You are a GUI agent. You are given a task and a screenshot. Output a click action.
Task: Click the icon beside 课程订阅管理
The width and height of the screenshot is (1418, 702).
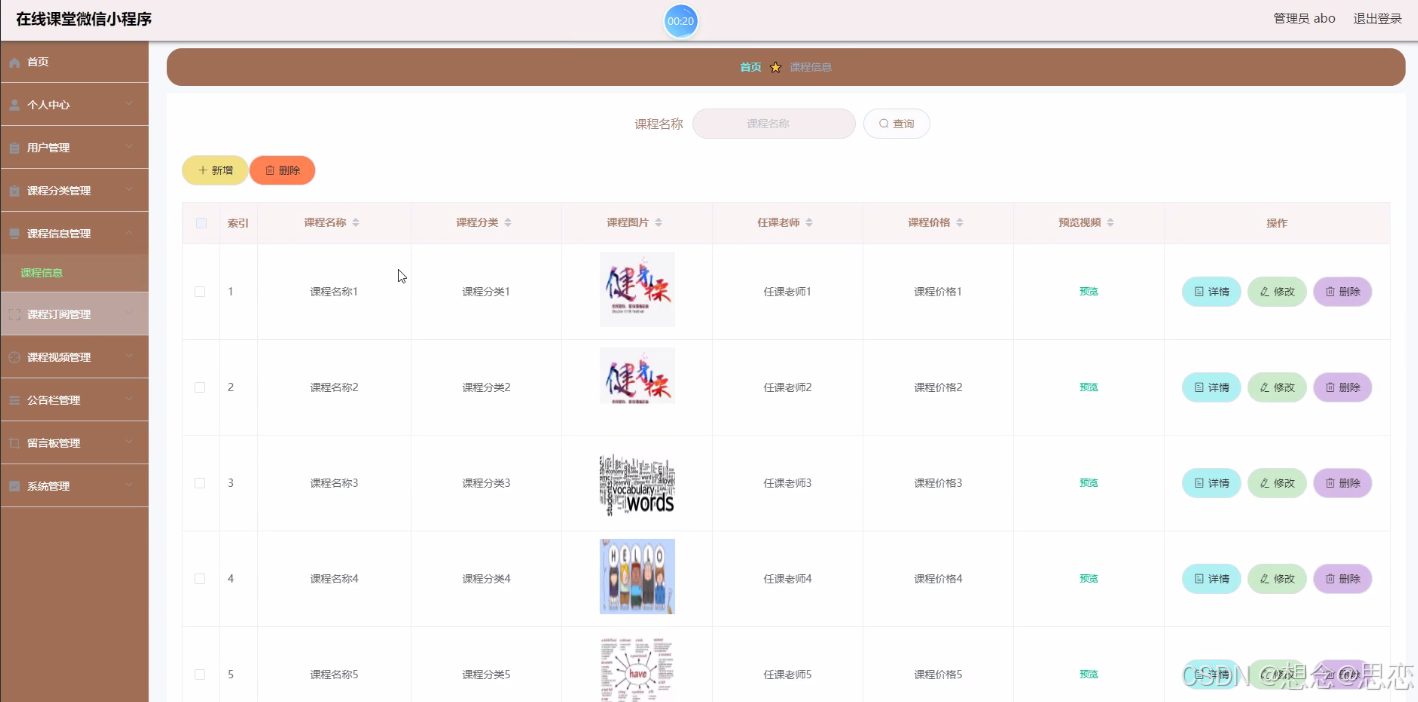click(14, 314)
